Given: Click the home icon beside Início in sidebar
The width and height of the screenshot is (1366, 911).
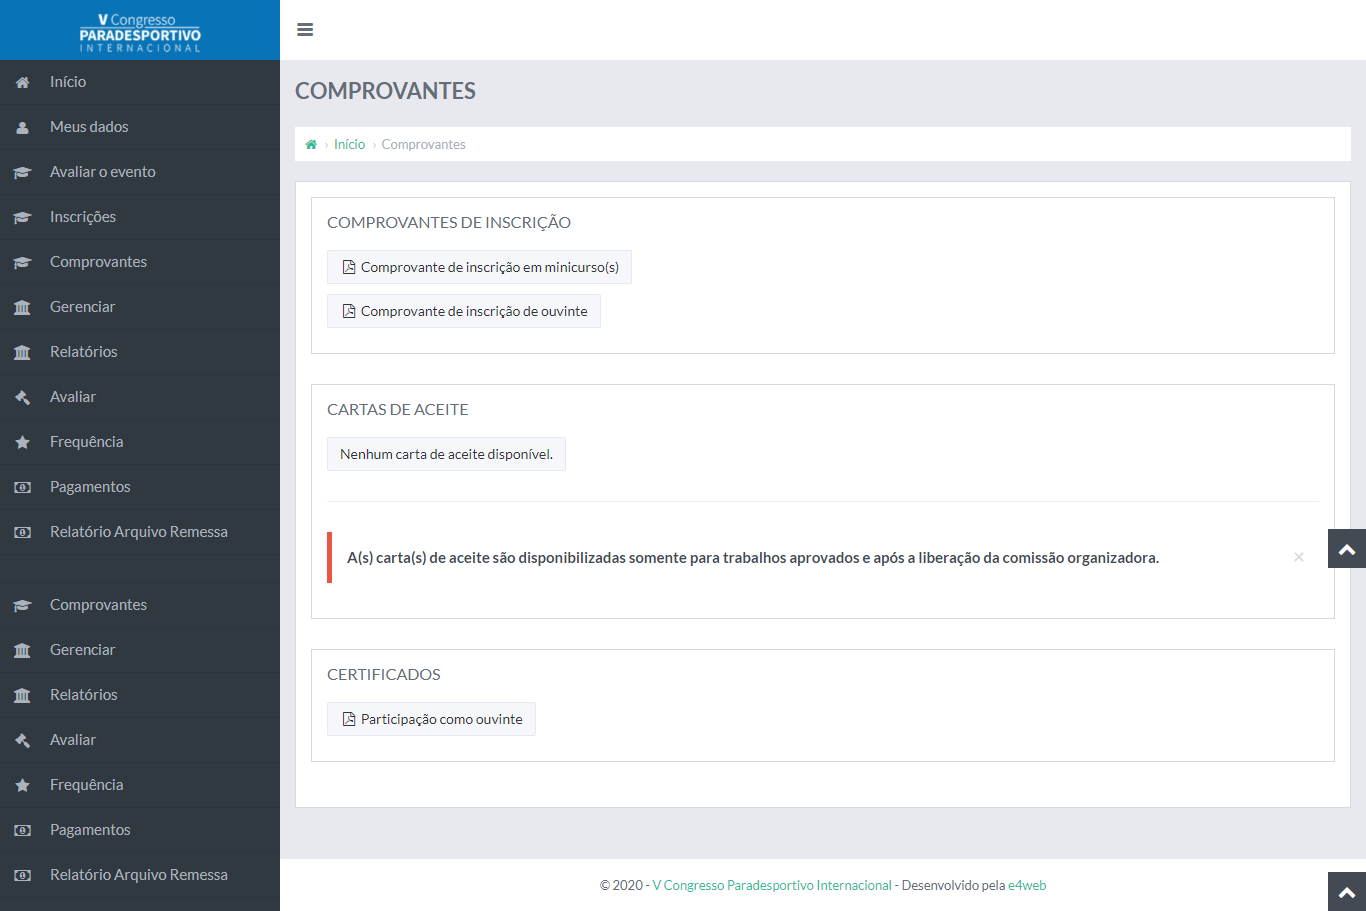Looking at the screenshot, I should click(x=22, y=83).
